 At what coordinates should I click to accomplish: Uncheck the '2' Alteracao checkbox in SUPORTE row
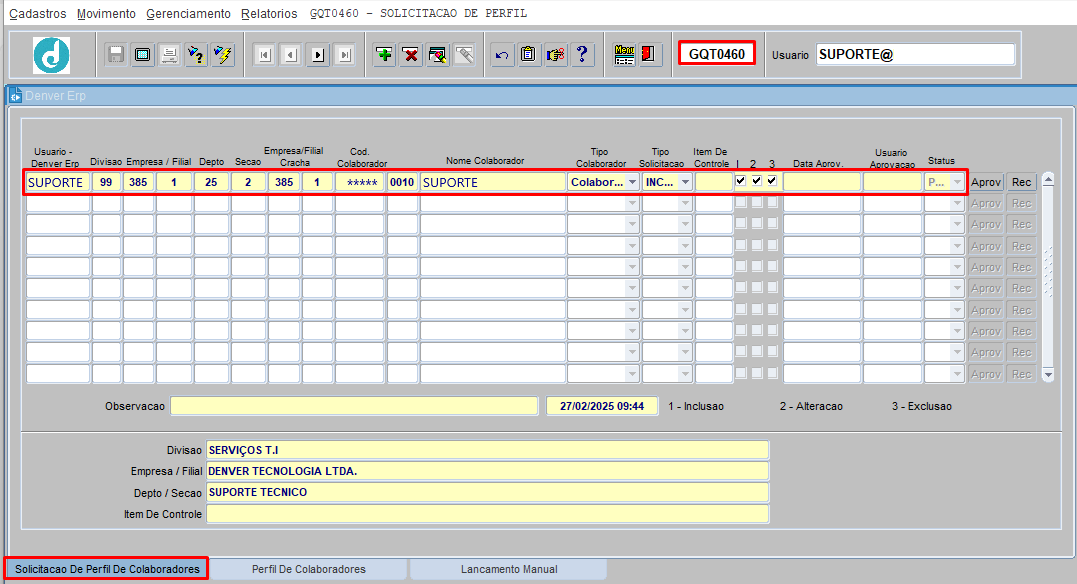pos(757,181)
